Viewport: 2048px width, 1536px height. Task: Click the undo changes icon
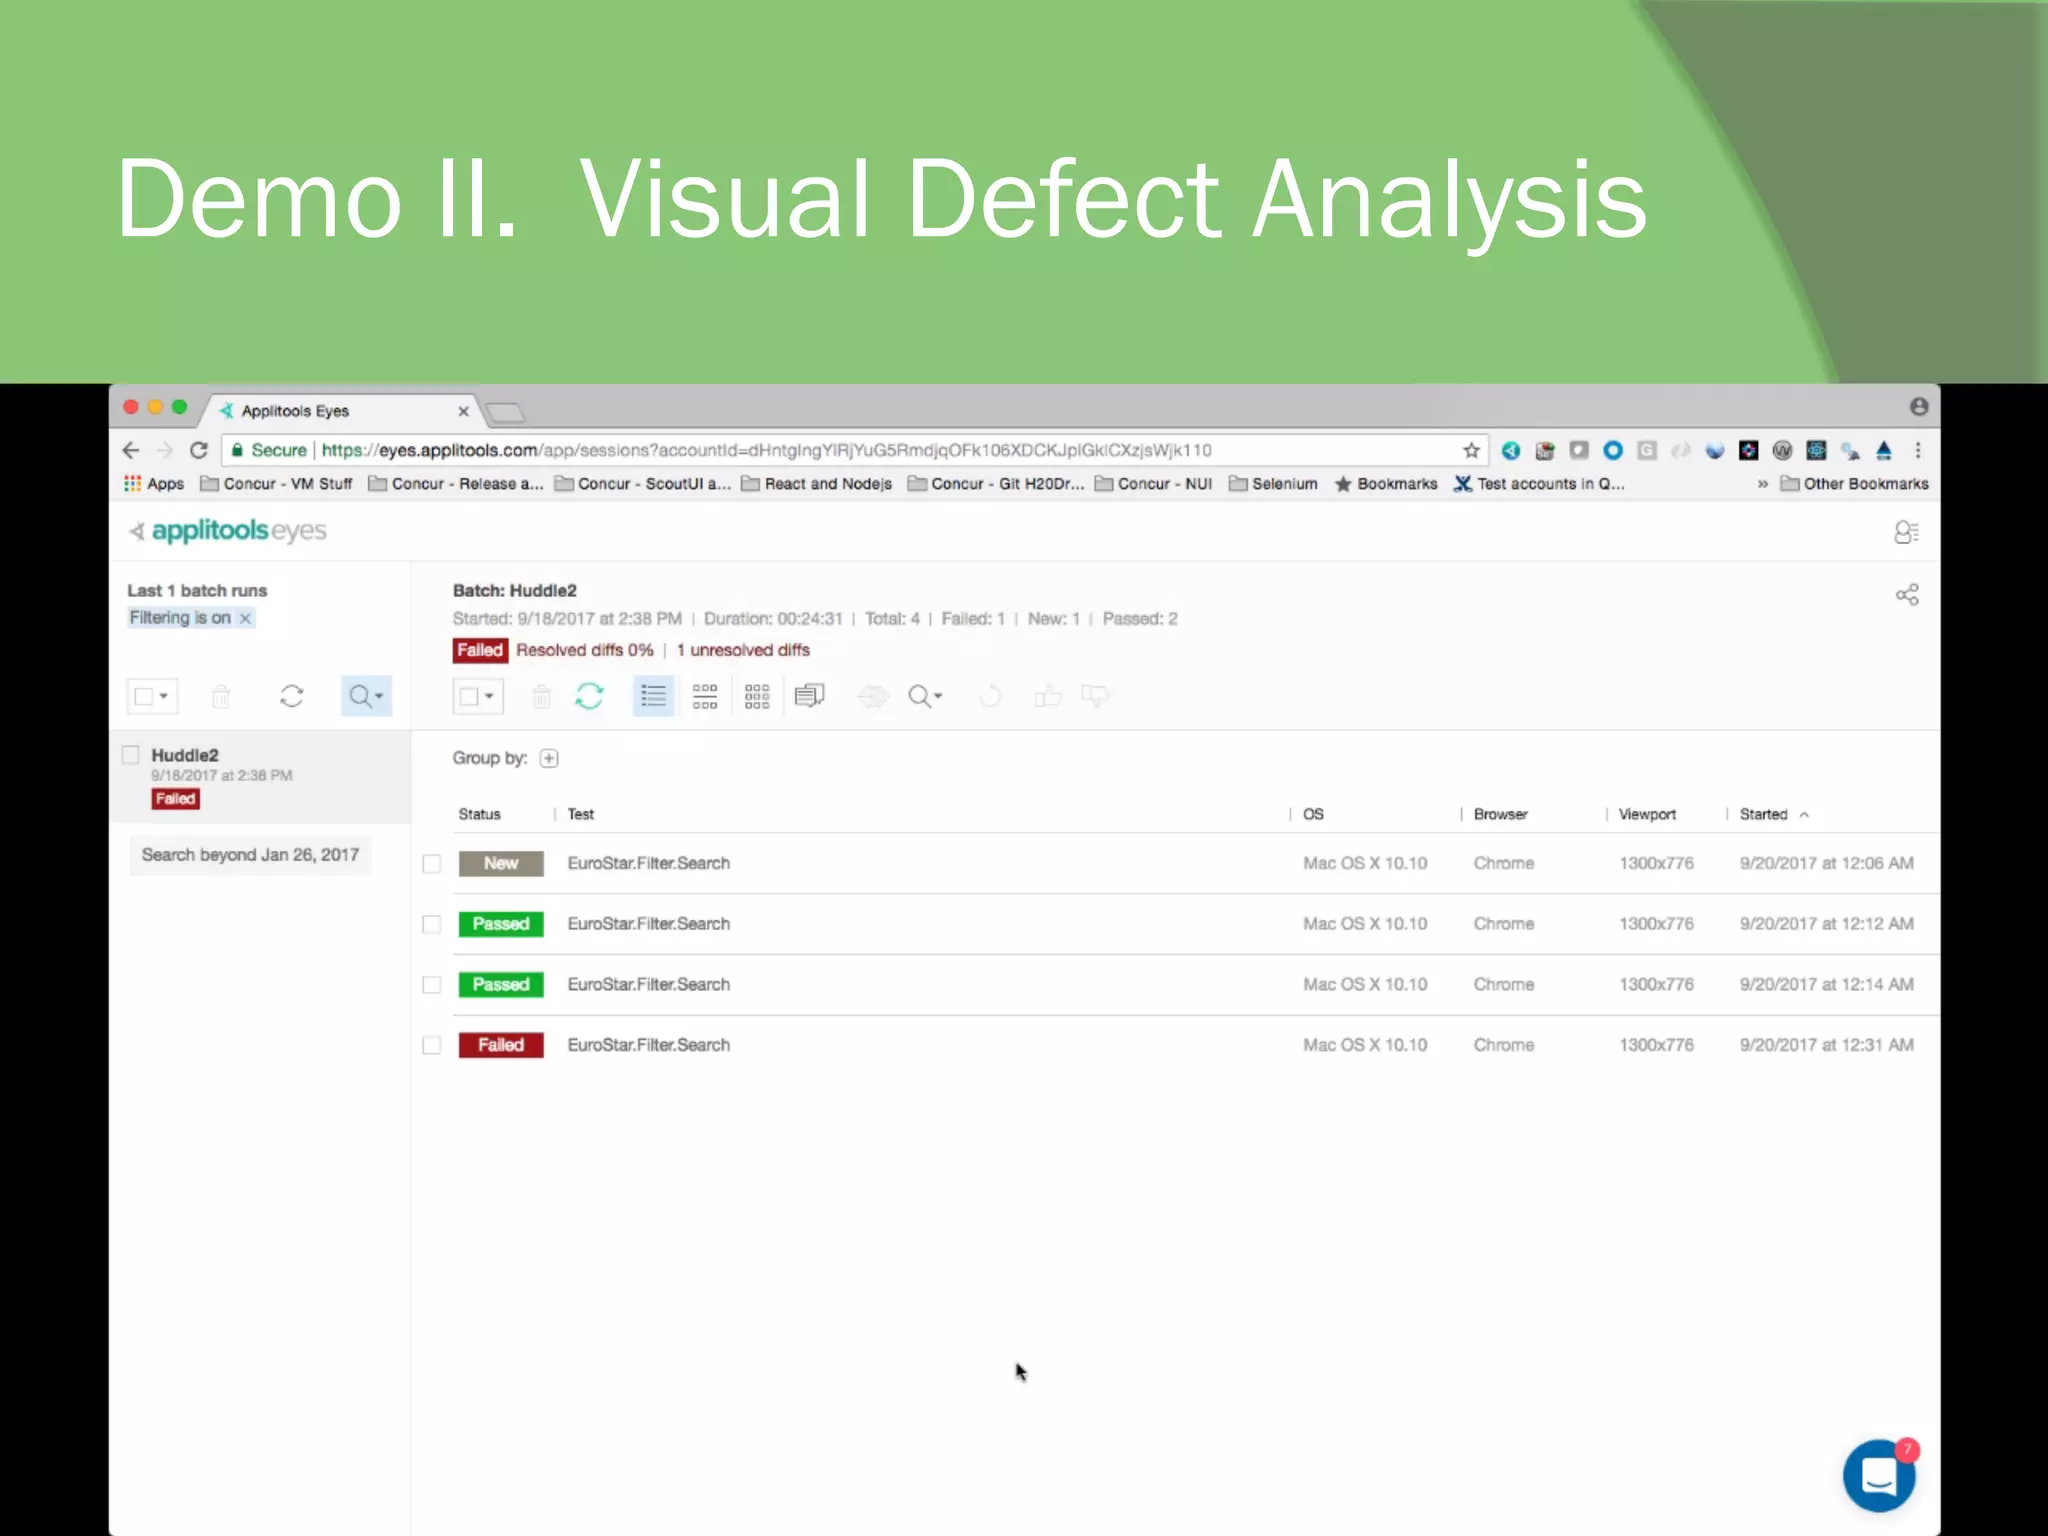(x=990, y=696)
